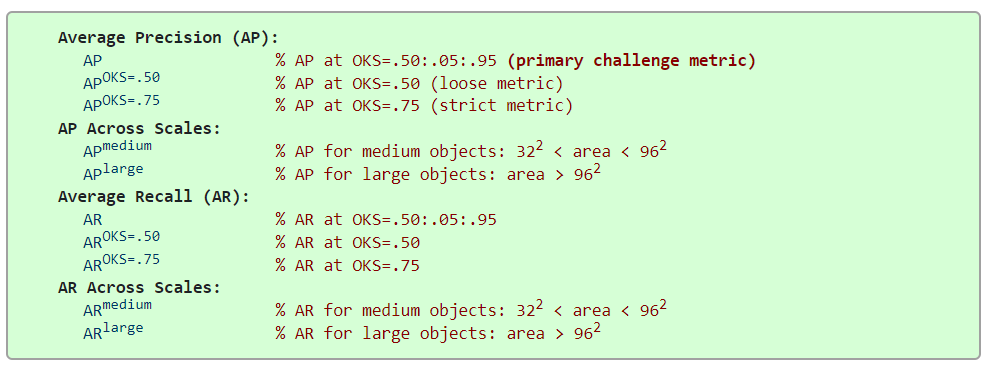The height and width of the screenshot is (372, 991).
Task: Click '(primary challenge metric)' bold text
Action: coord(631,61)
